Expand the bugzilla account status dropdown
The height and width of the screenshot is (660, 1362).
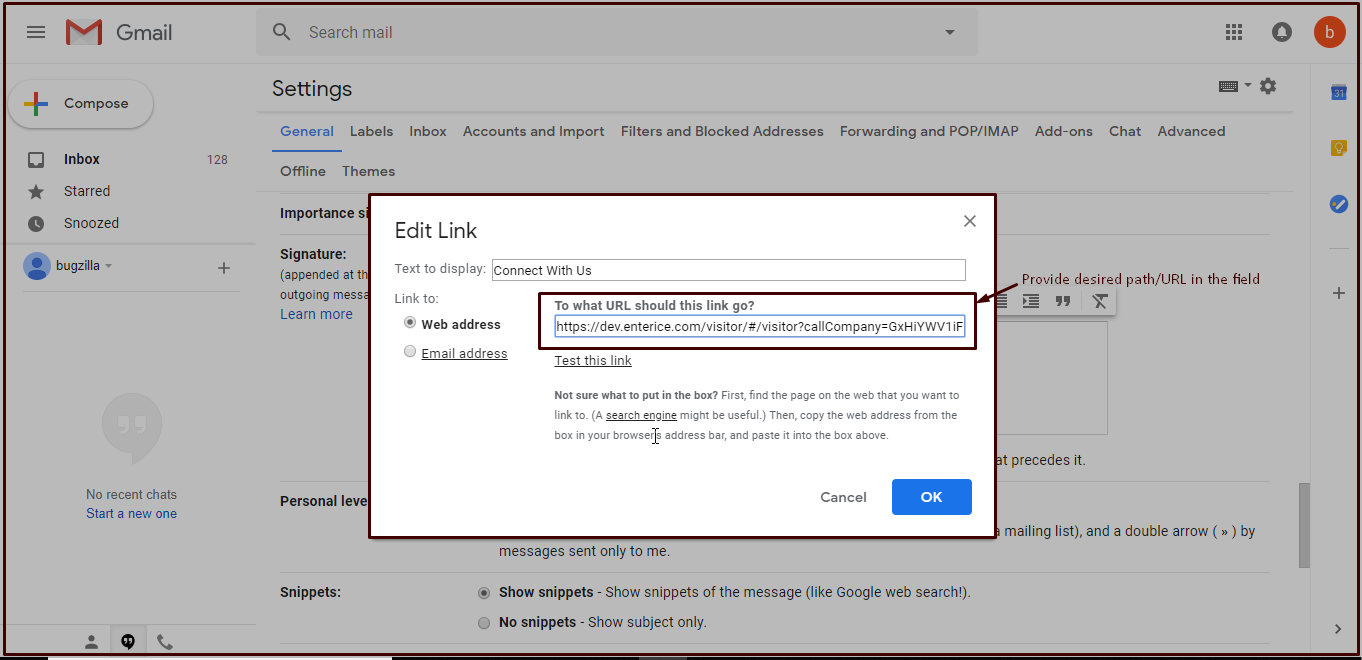(x=109, y=267)
